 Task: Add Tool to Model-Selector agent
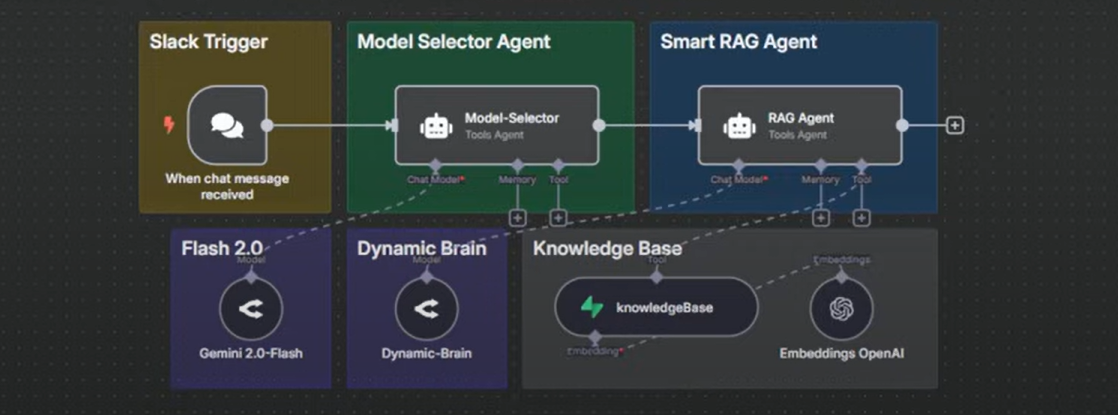tap(558, 217)
